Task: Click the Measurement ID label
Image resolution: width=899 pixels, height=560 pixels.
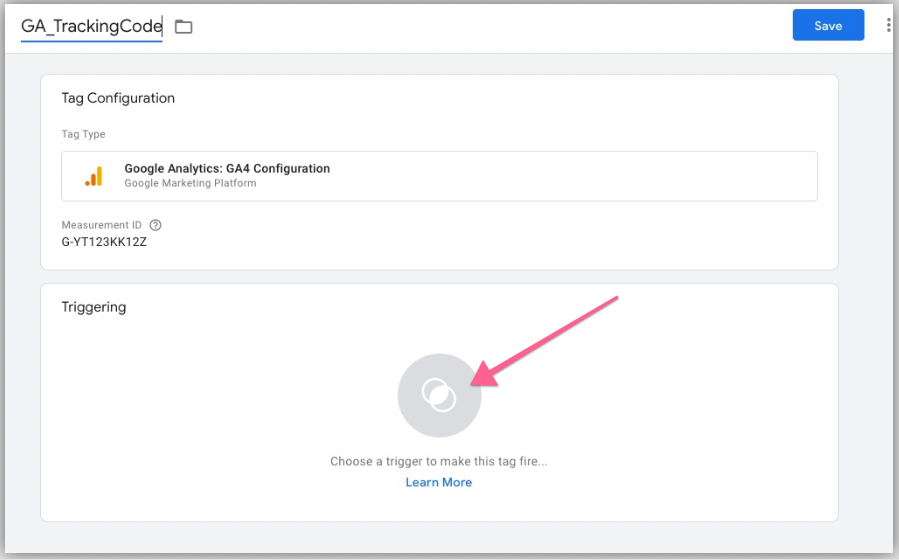Action: point(102,225)
